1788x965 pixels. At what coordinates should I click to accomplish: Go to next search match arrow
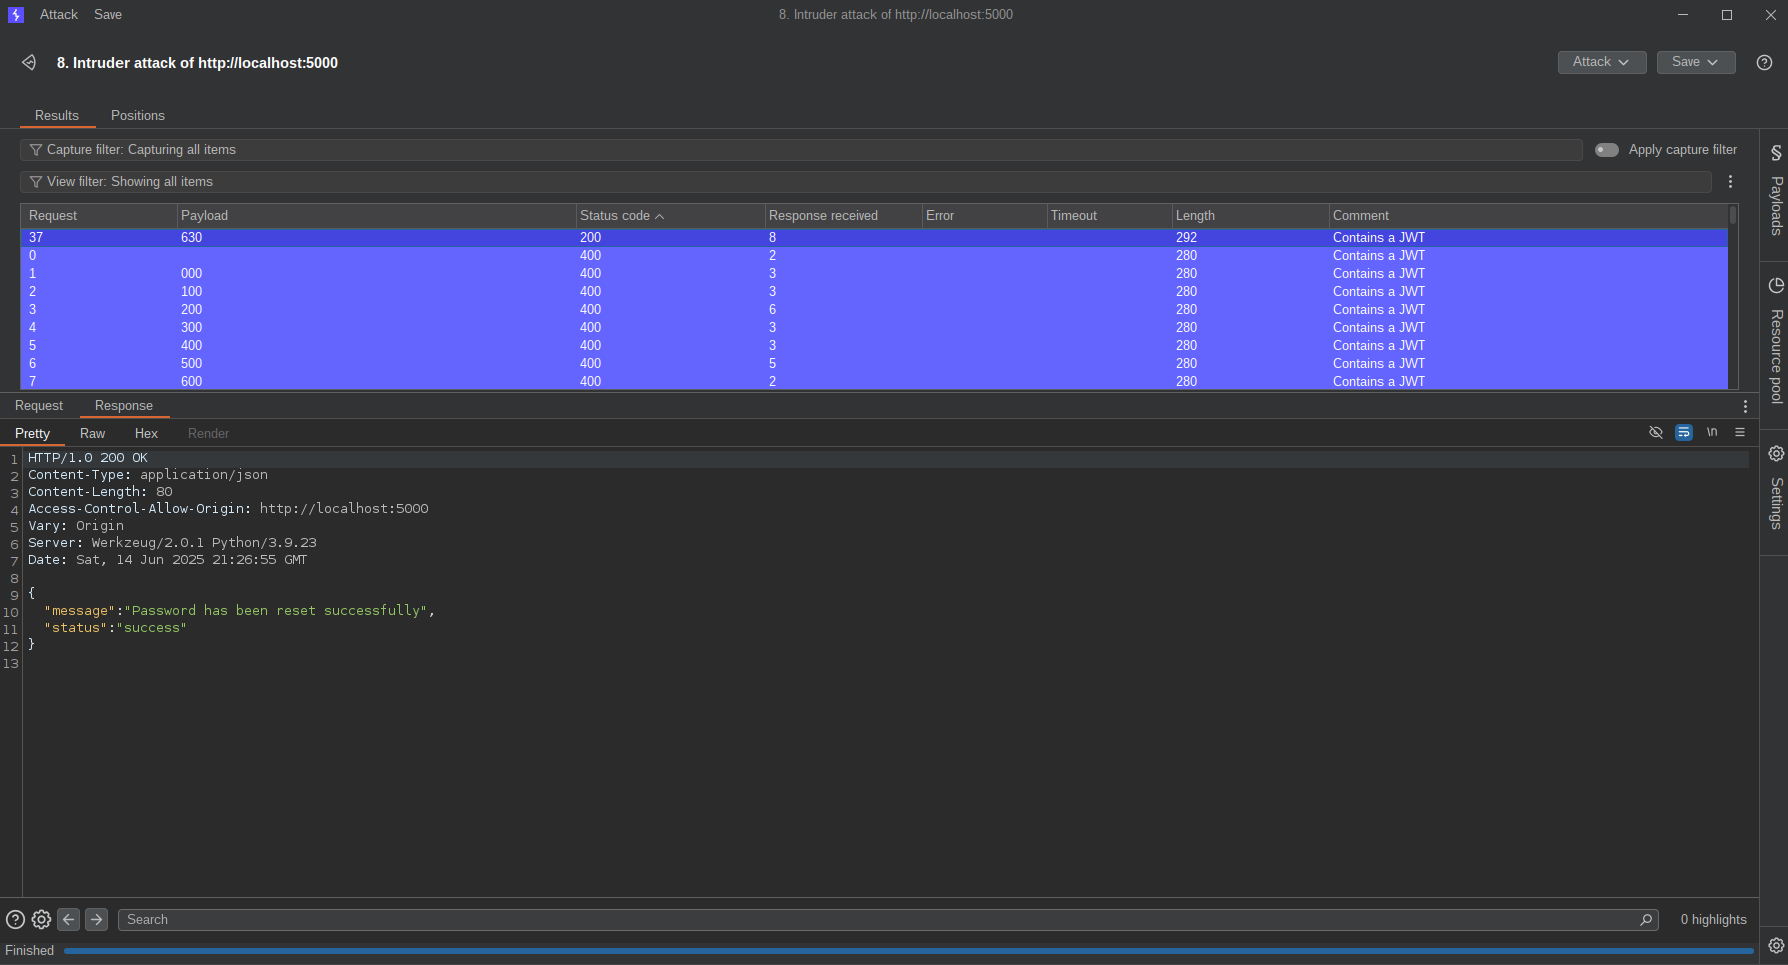click(96, 920)
